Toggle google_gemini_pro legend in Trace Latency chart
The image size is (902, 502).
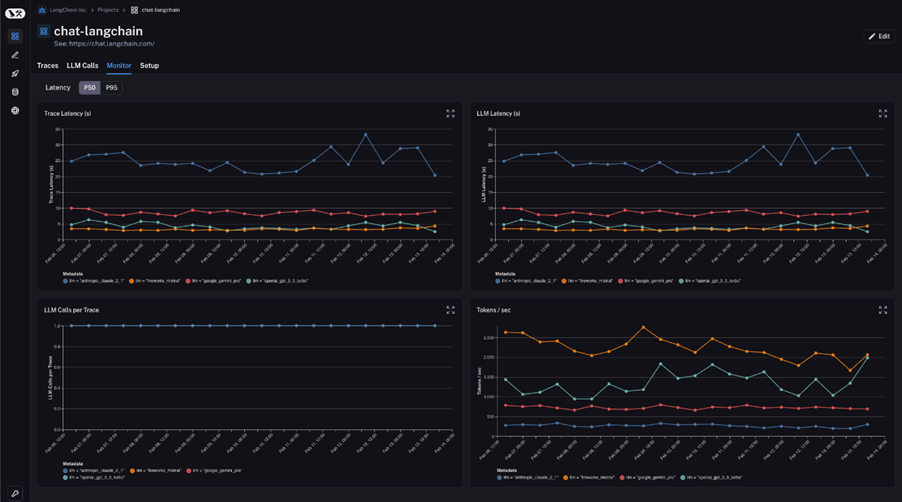tap(213, 281)
